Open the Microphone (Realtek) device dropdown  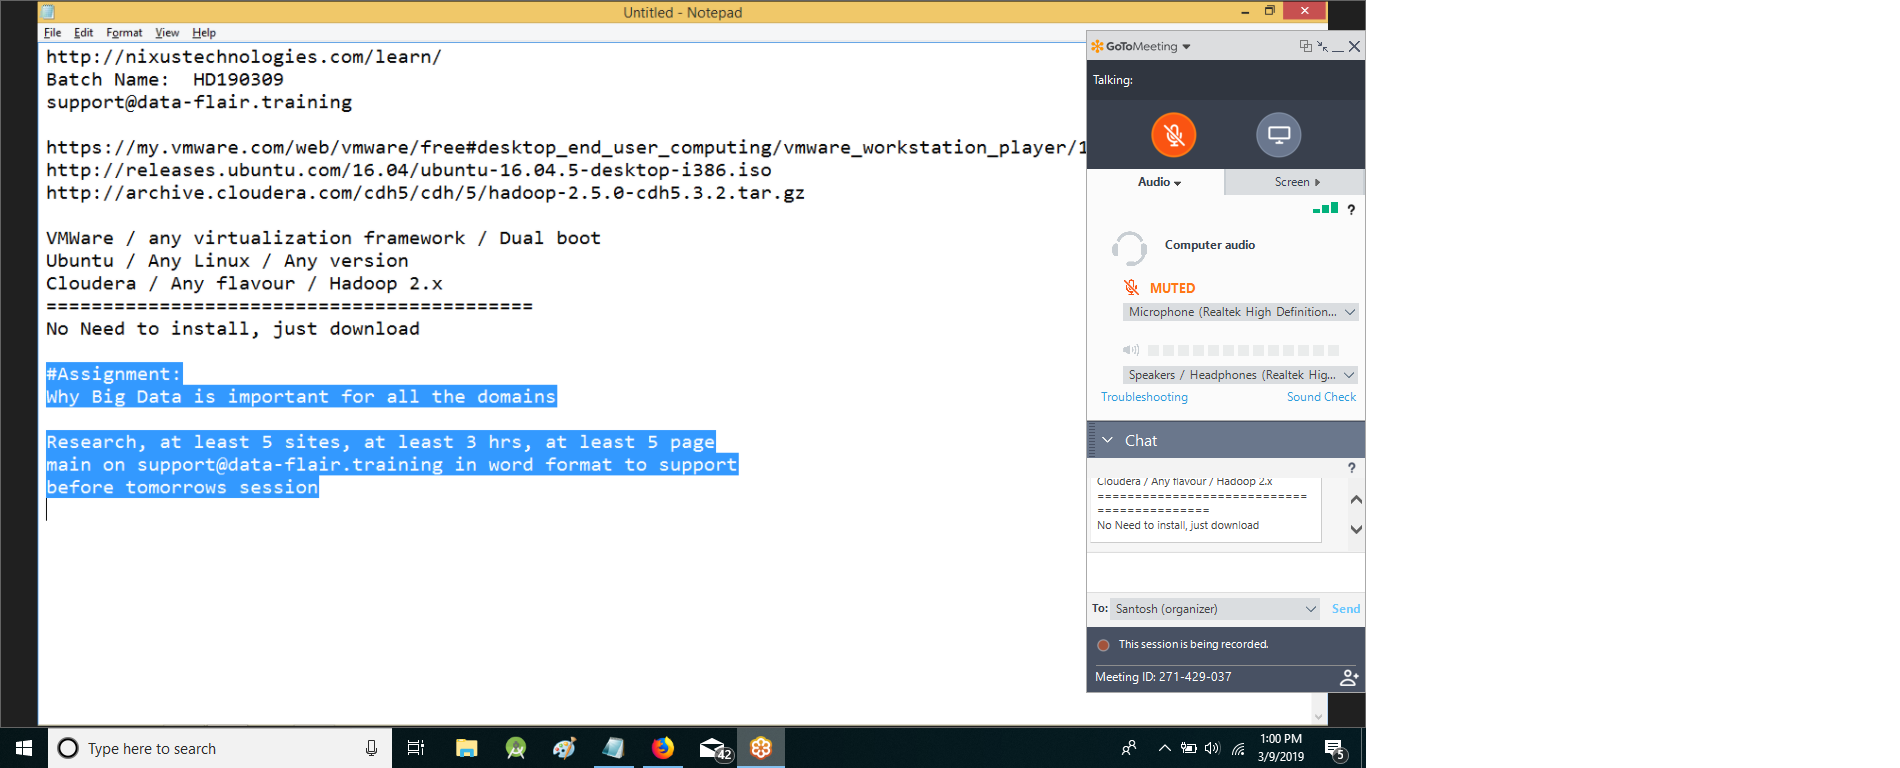pos(1240,312)
